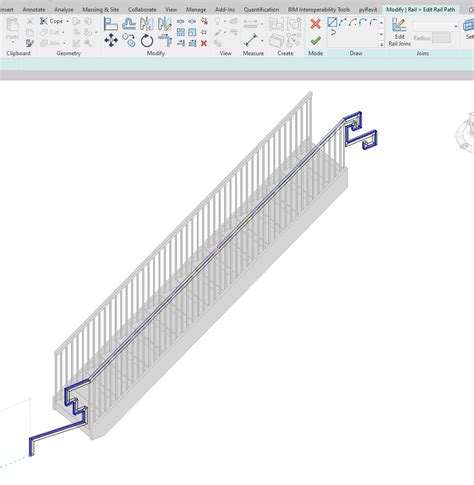The height and width of the screenshot is (485, 474).
Task: Open the BIM Interoperability Tools tab
Action: [319, 9]
